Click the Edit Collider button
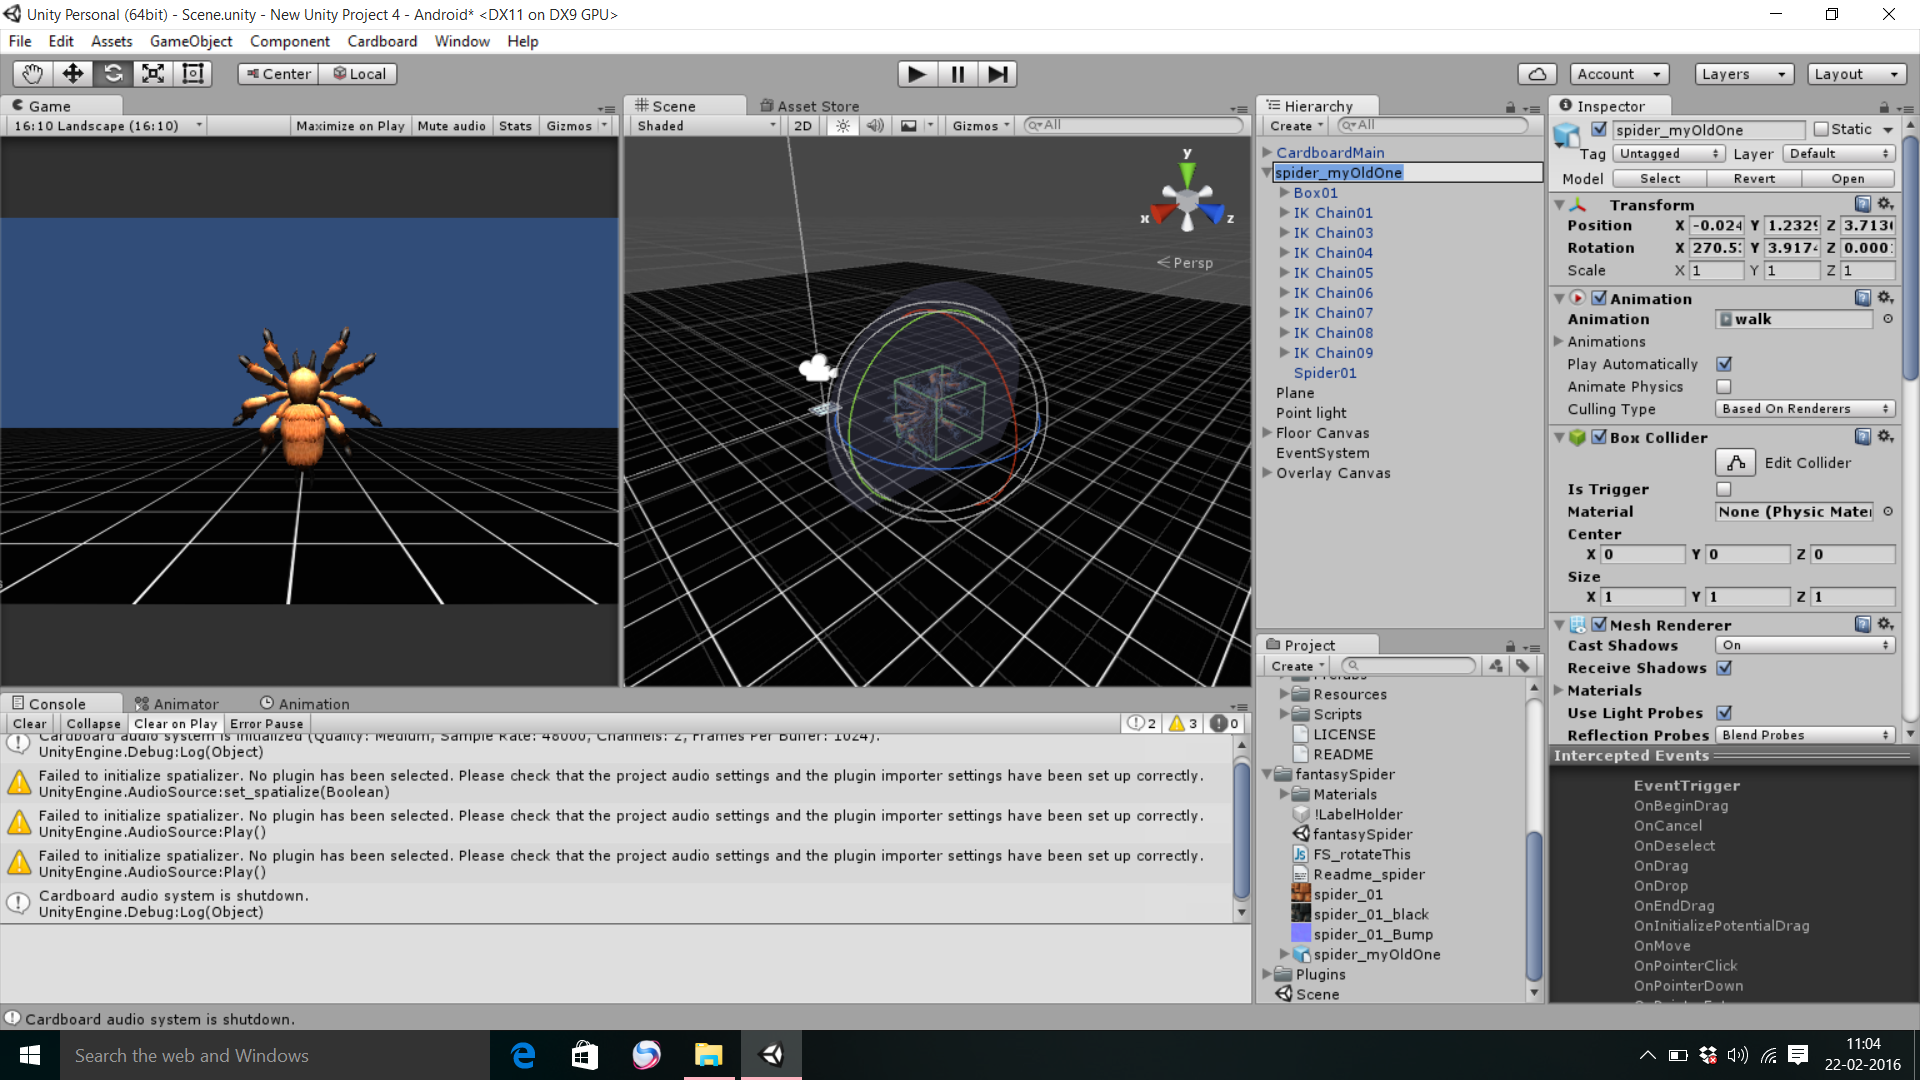The height and width of the screenshot is (1080, 1920). [1735, 463]
